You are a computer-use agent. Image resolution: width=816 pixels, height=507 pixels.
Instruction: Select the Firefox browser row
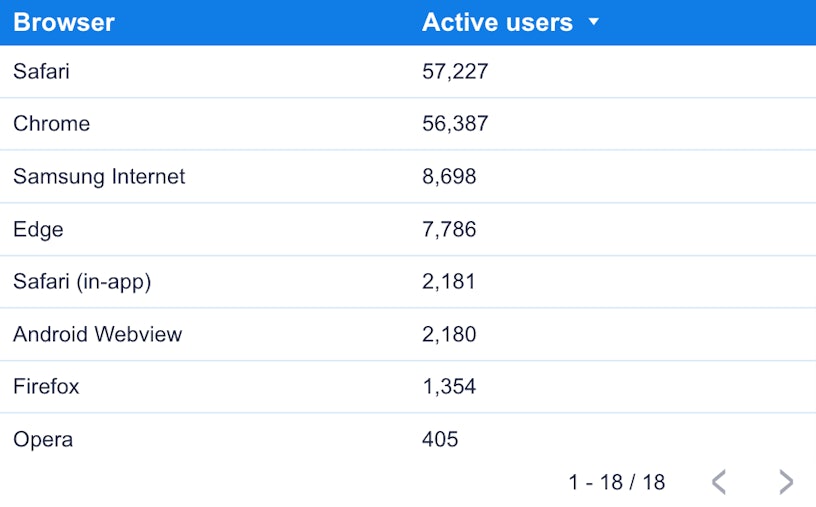(46, 387)
